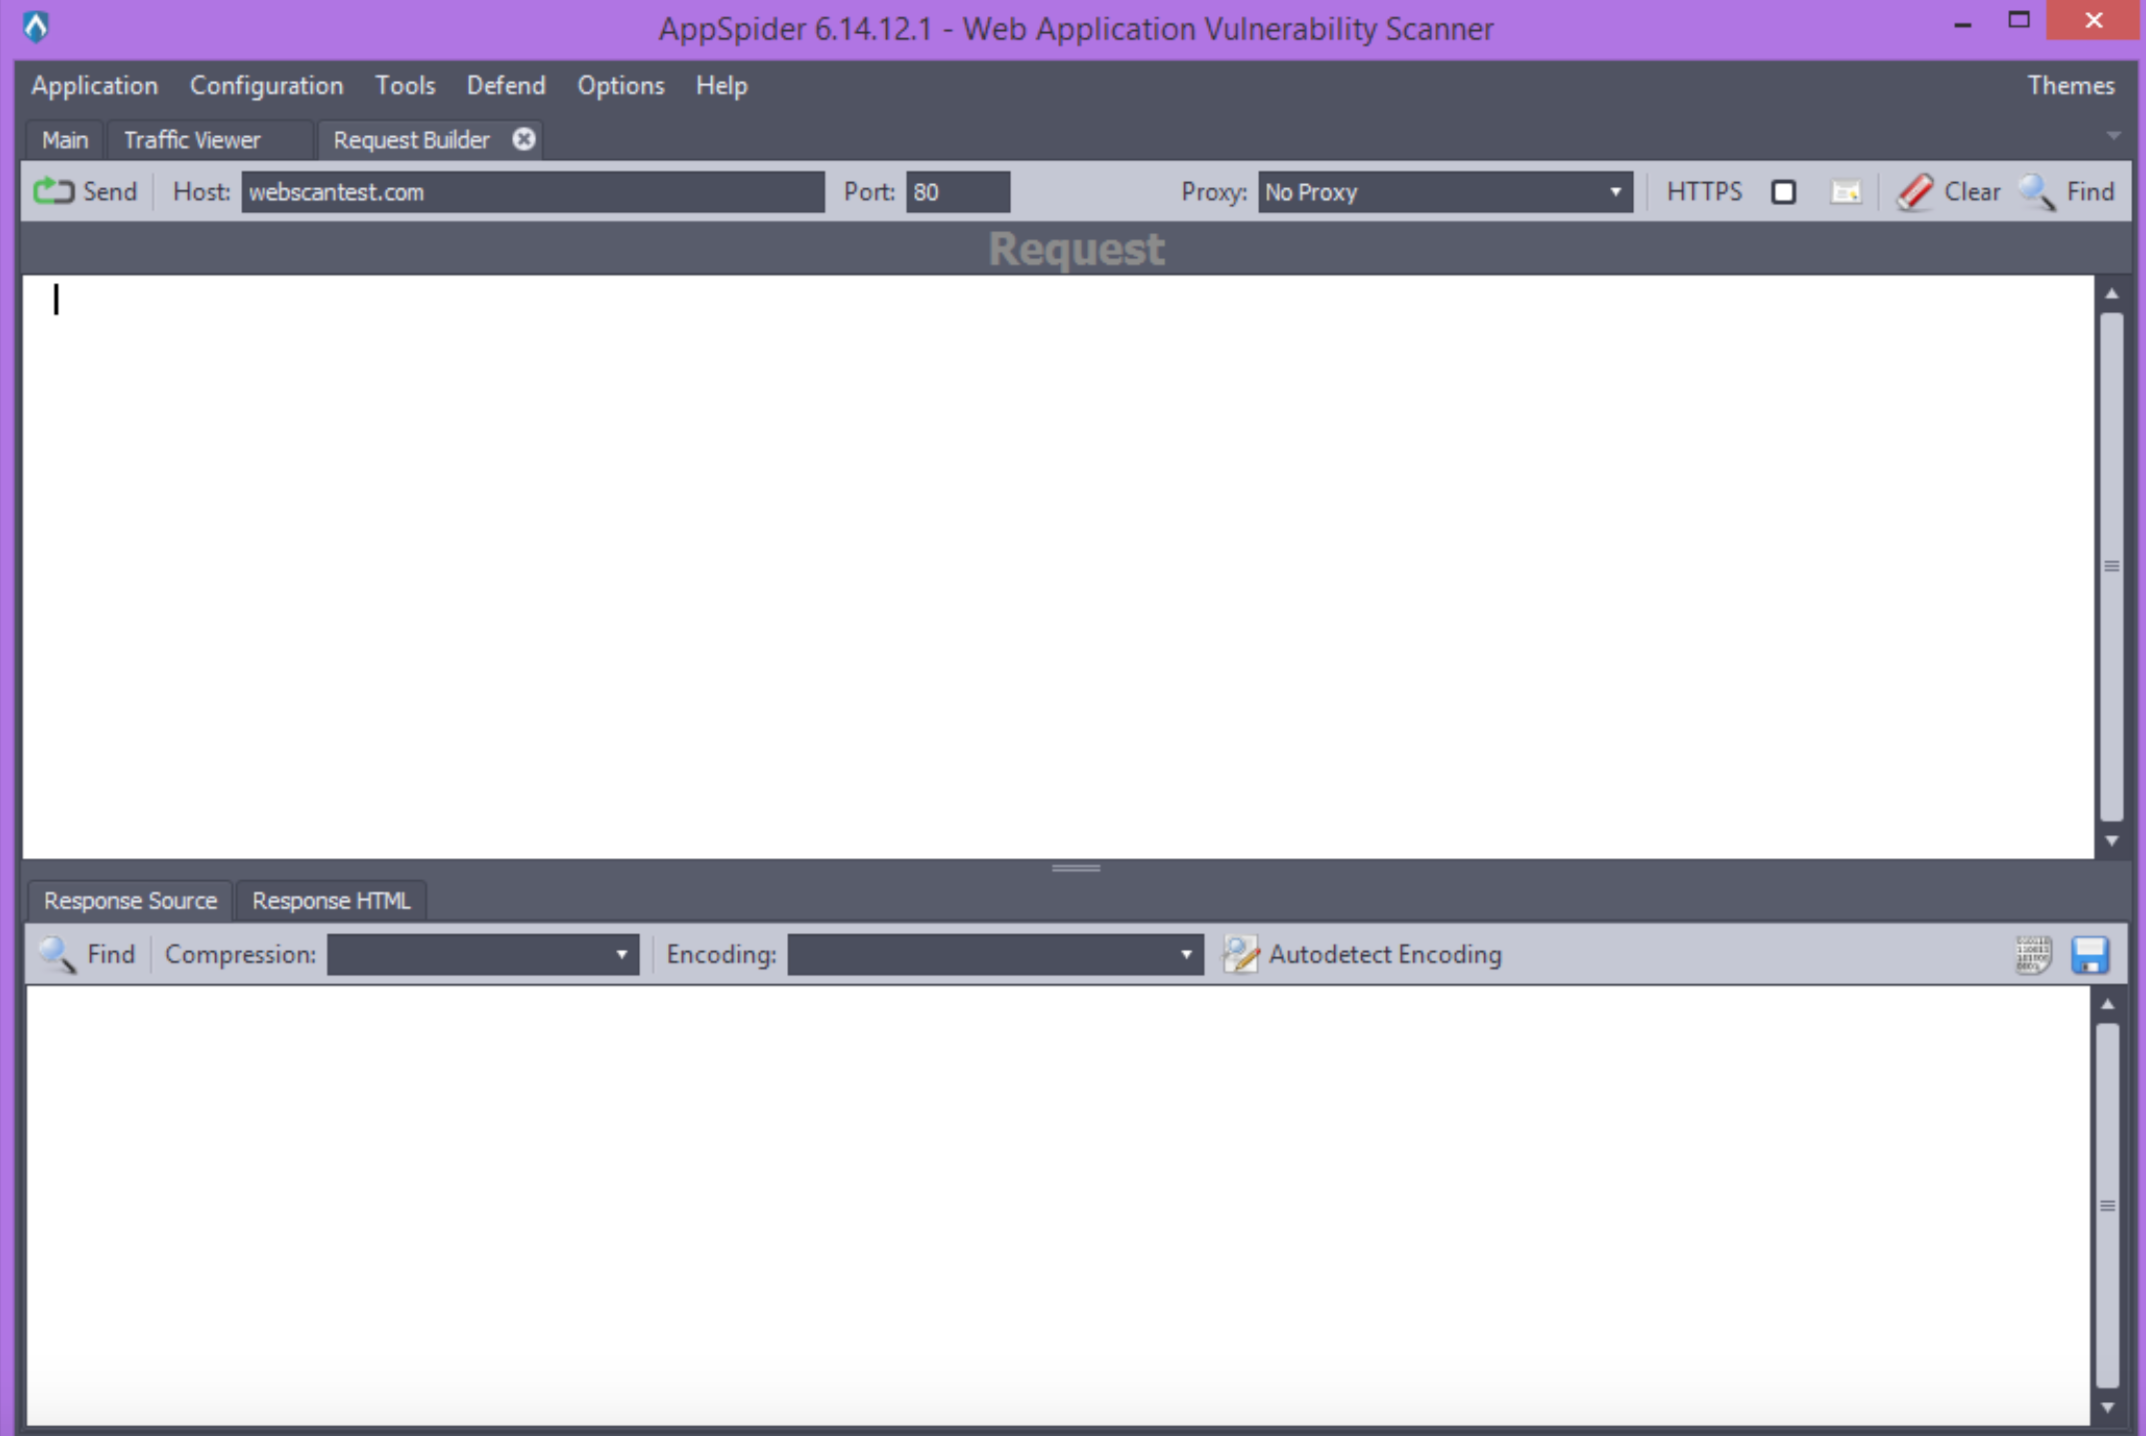Click the small note icon beside HTTPS checkbox
This screenshot has width=2146, height=1436.
1845,191
